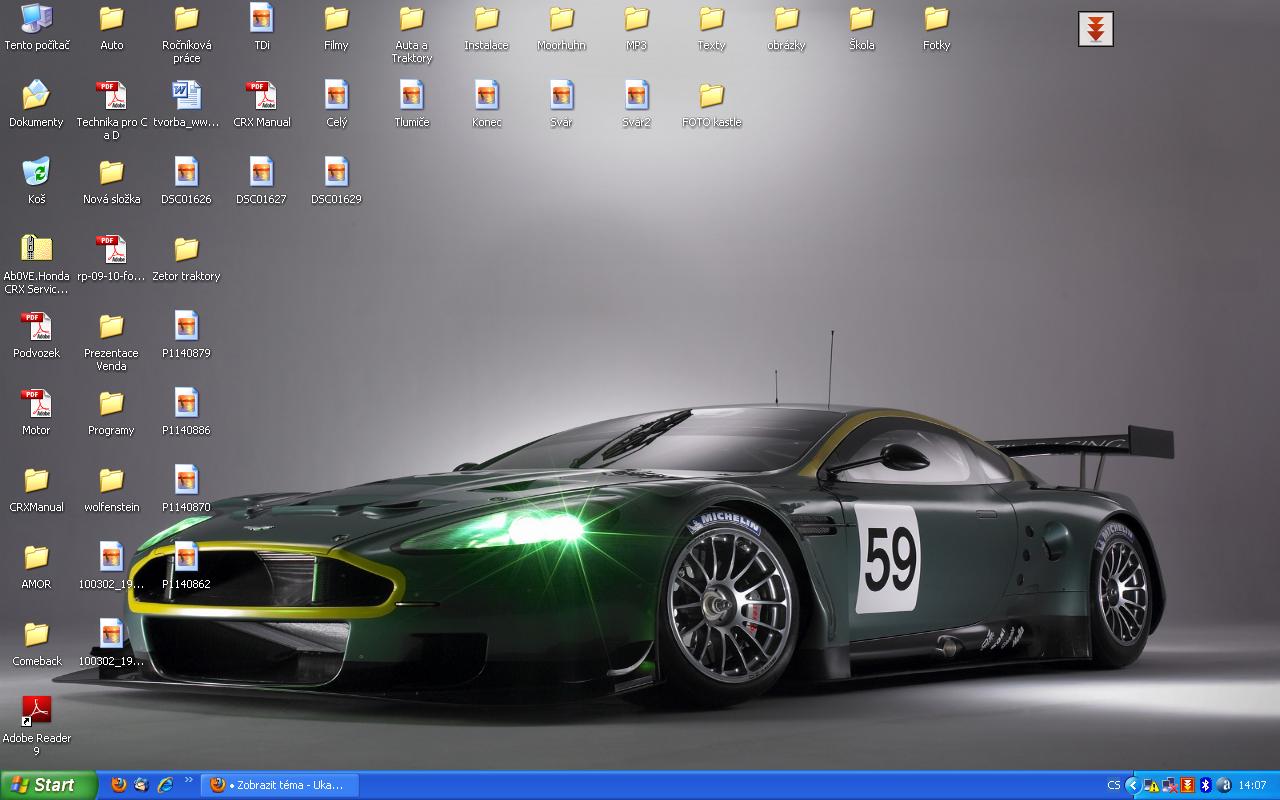Select the Koš recycle bin icon
Image resolution: width=1280 pixels, height=800 pixels.
[36, 172]
